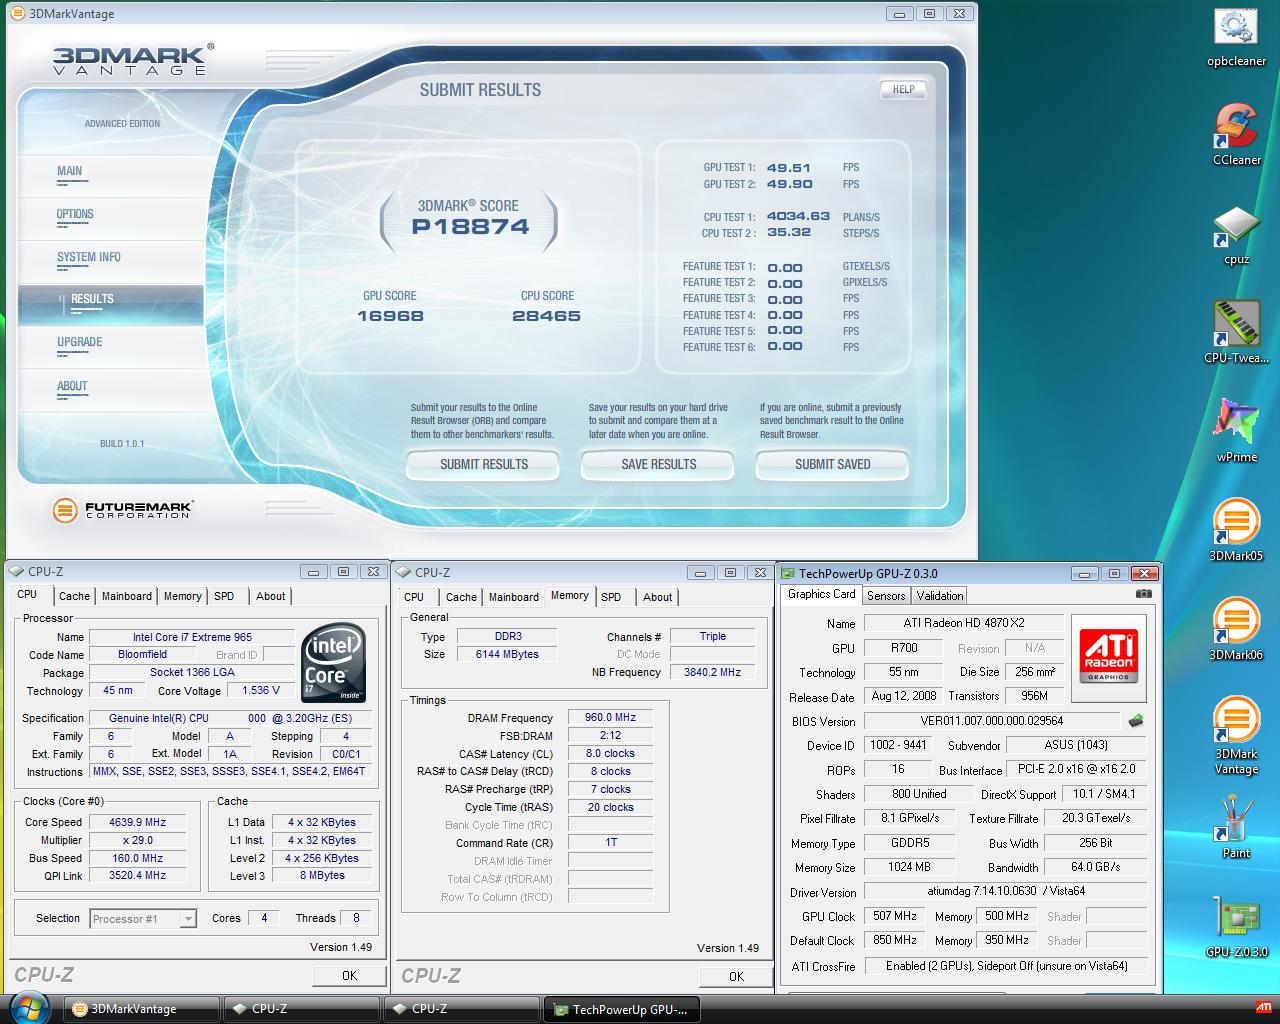Click the HELP button in 3DMark
Screen dimensions: 1280x1024
[x=903, y=89]
